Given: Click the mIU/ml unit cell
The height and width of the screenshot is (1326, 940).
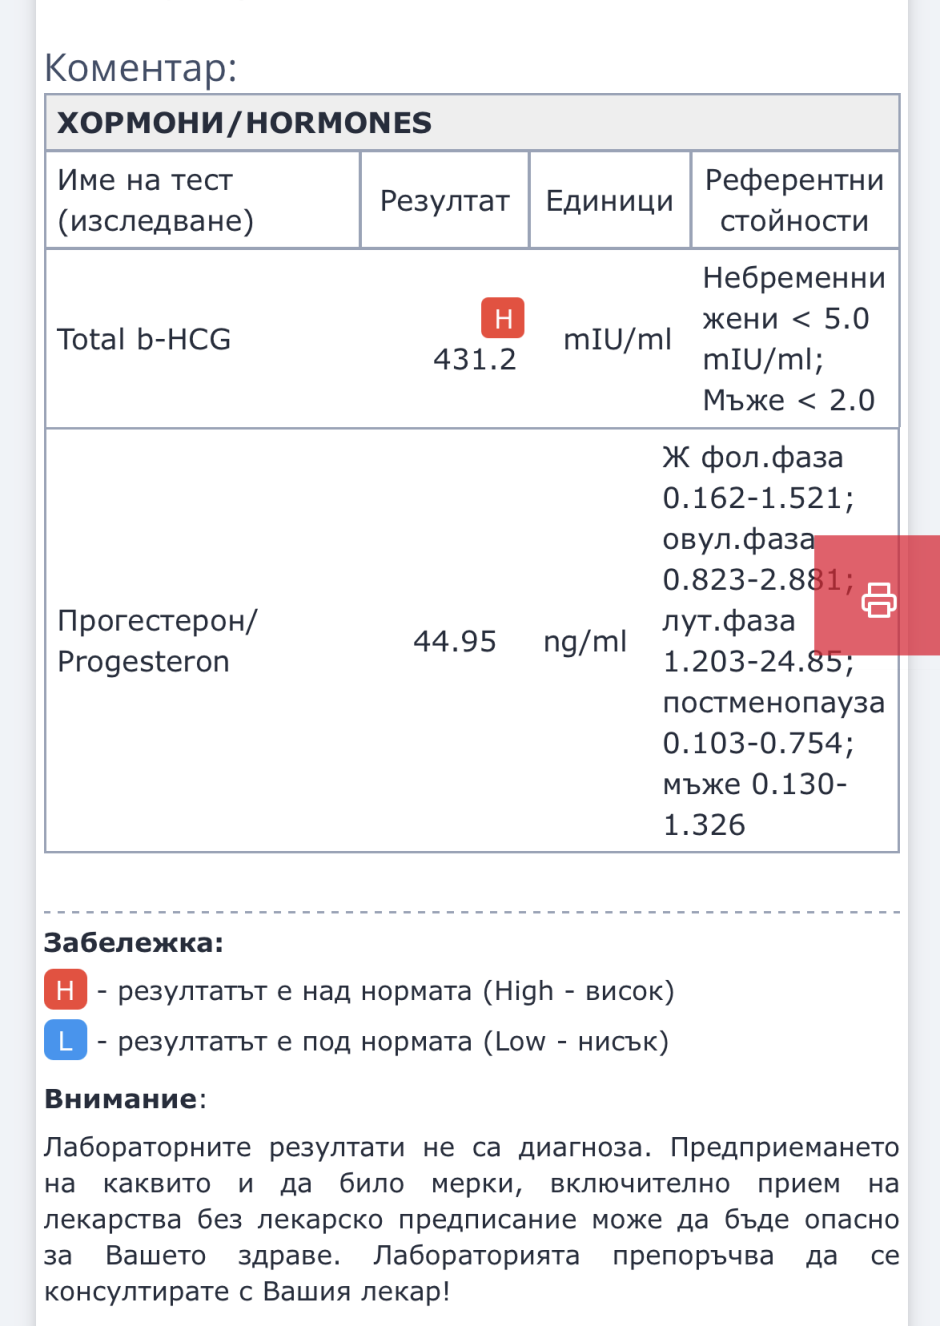Looking at the screenshot, I should (617, 339).
